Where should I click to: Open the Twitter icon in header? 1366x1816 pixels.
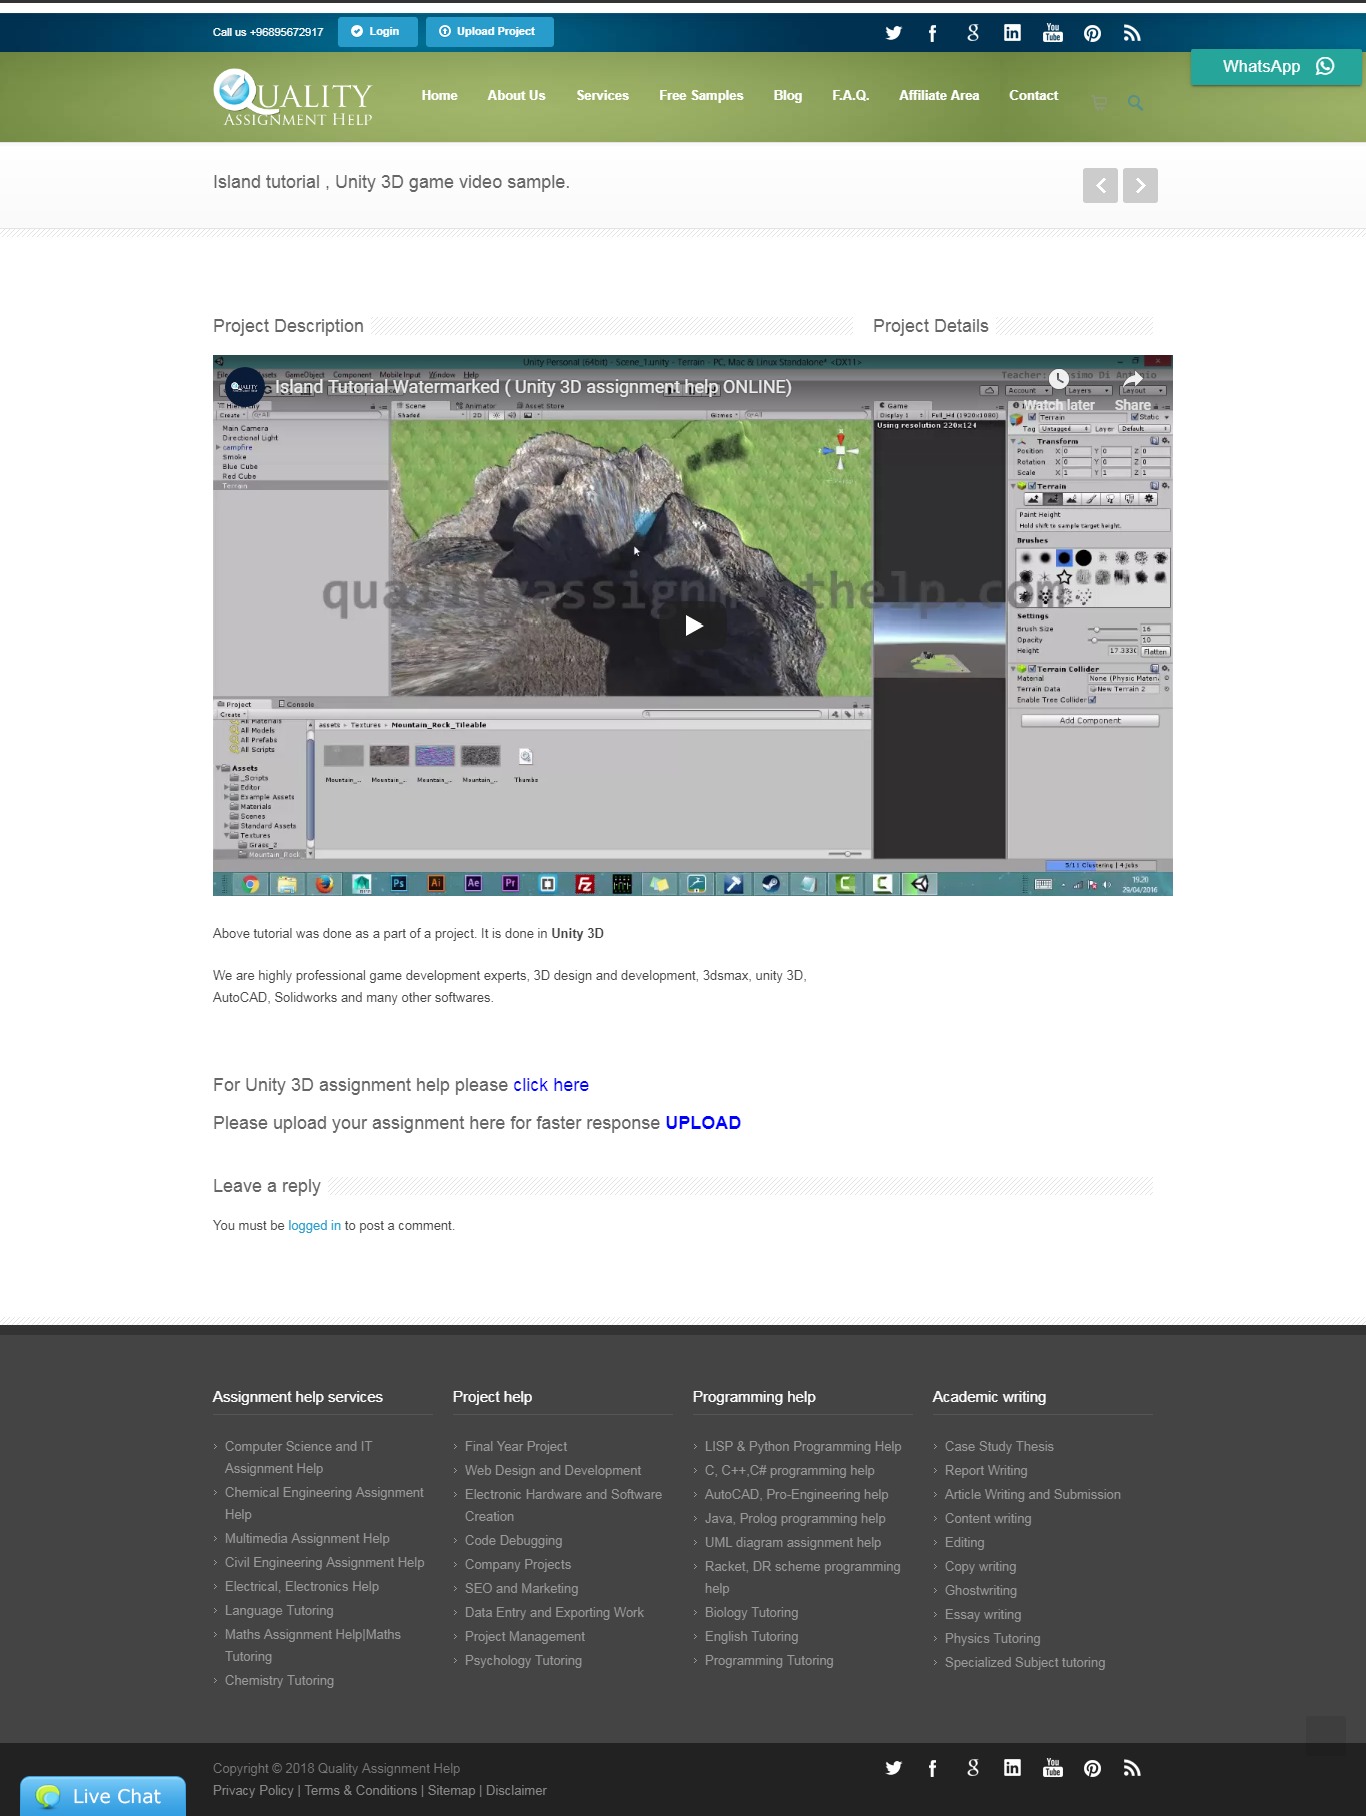893,33
